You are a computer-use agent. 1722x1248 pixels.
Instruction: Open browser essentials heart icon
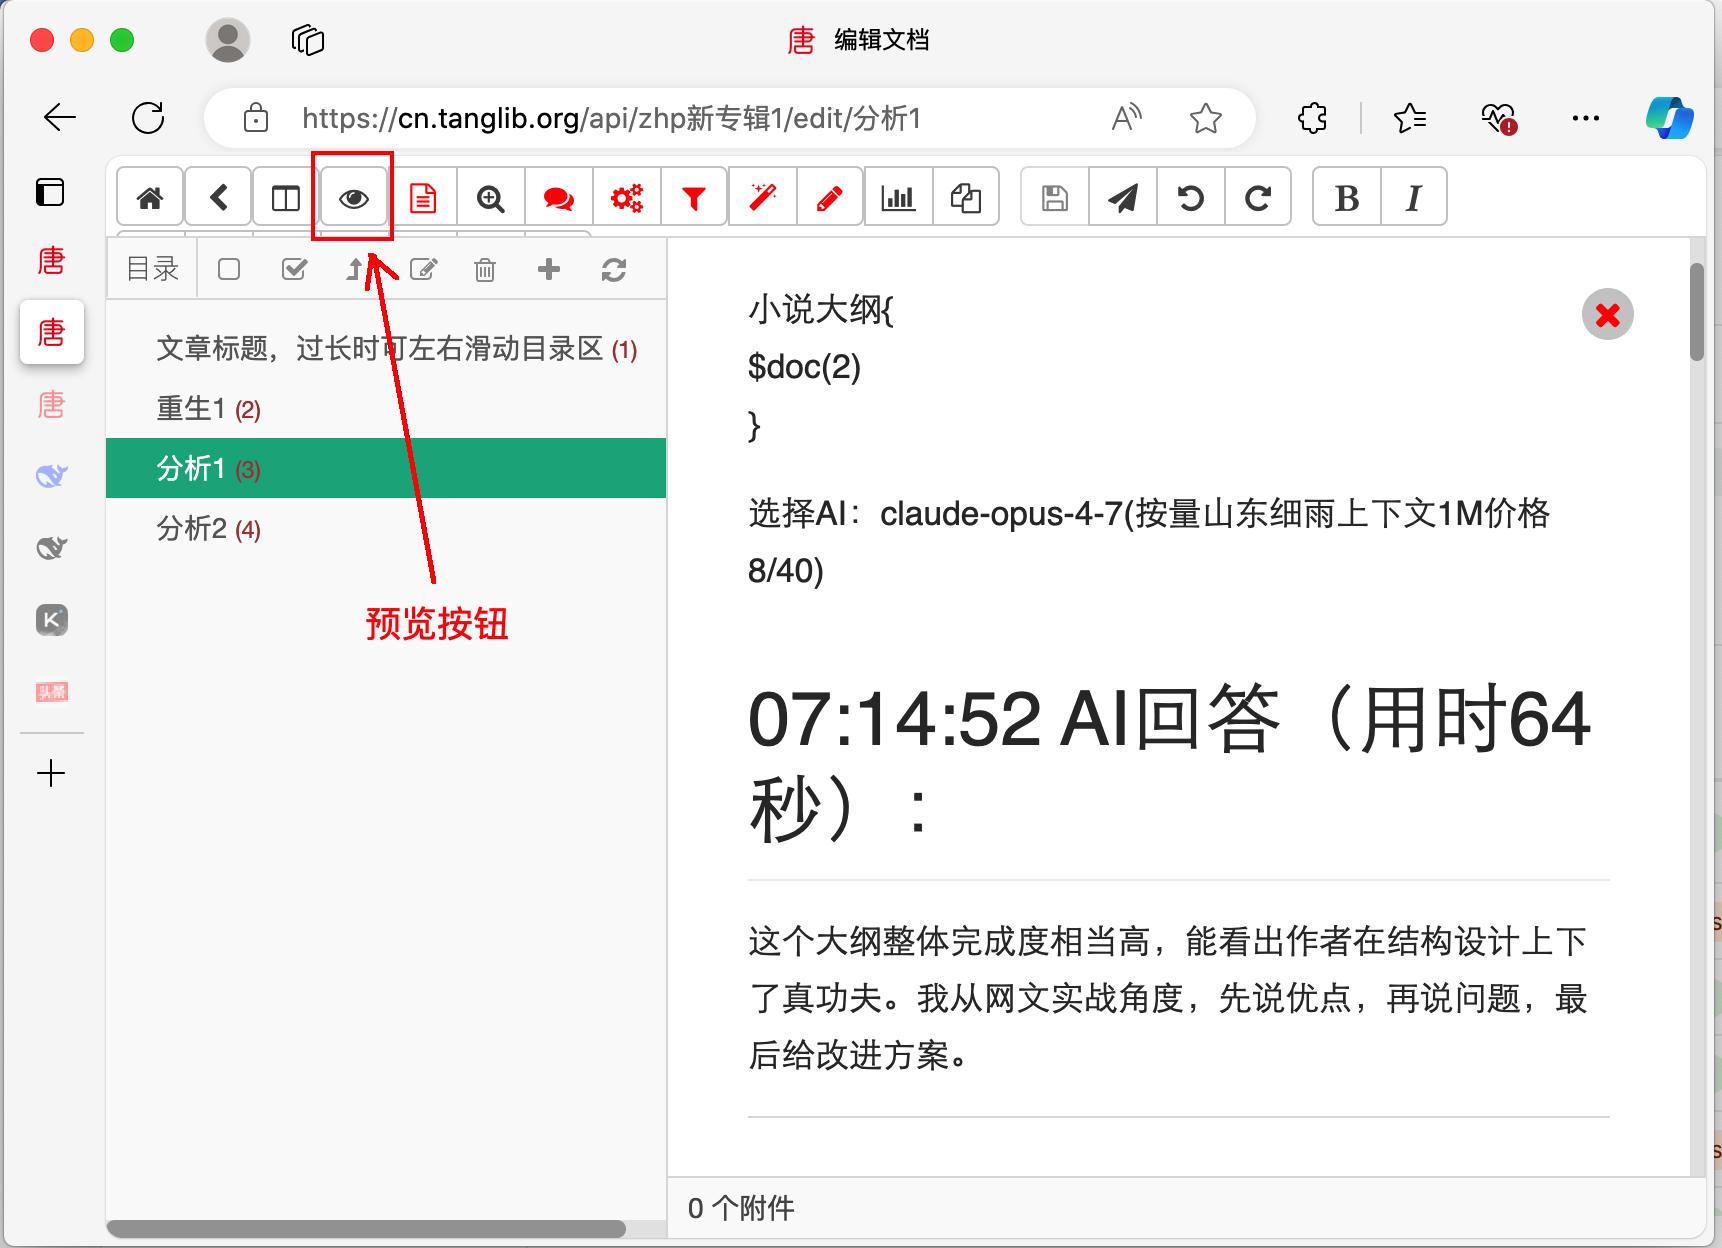(1498, 118)
